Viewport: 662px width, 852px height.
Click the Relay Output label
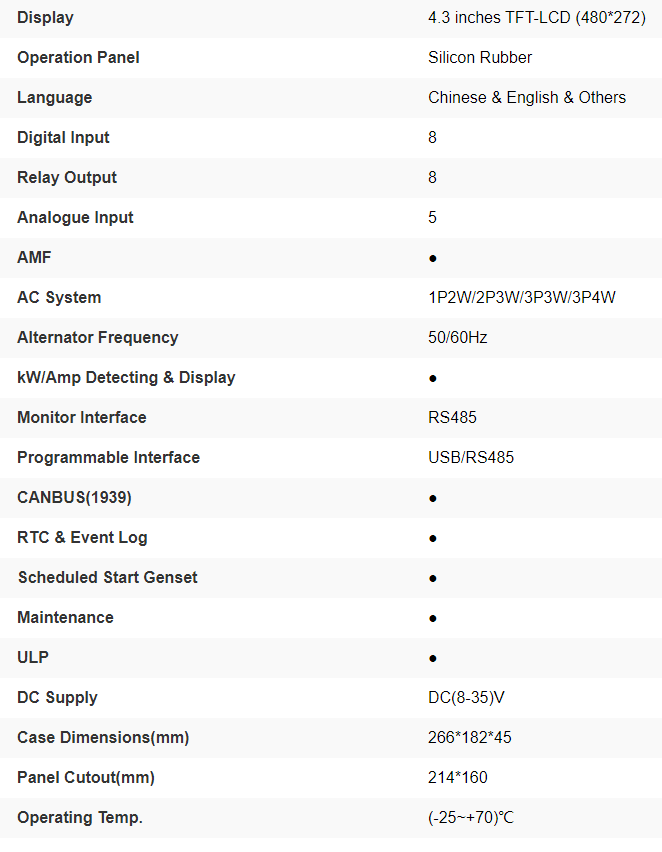67,177
